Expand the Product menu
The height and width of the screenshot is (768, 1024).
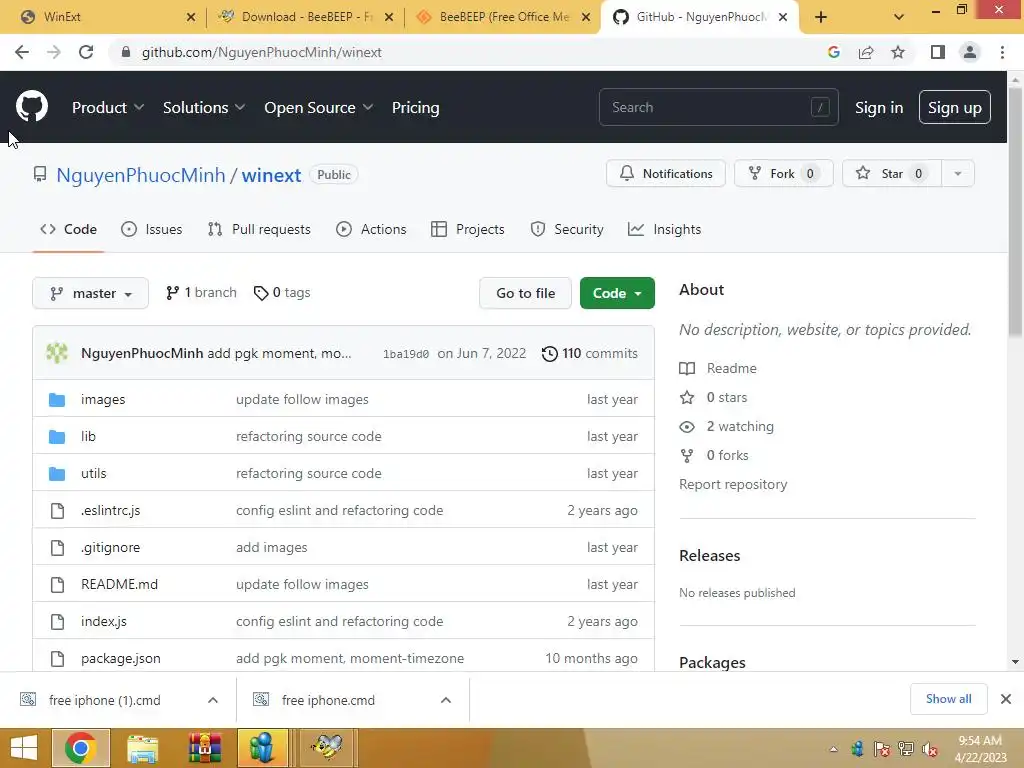pyautogui.click(x=108, y=108)
